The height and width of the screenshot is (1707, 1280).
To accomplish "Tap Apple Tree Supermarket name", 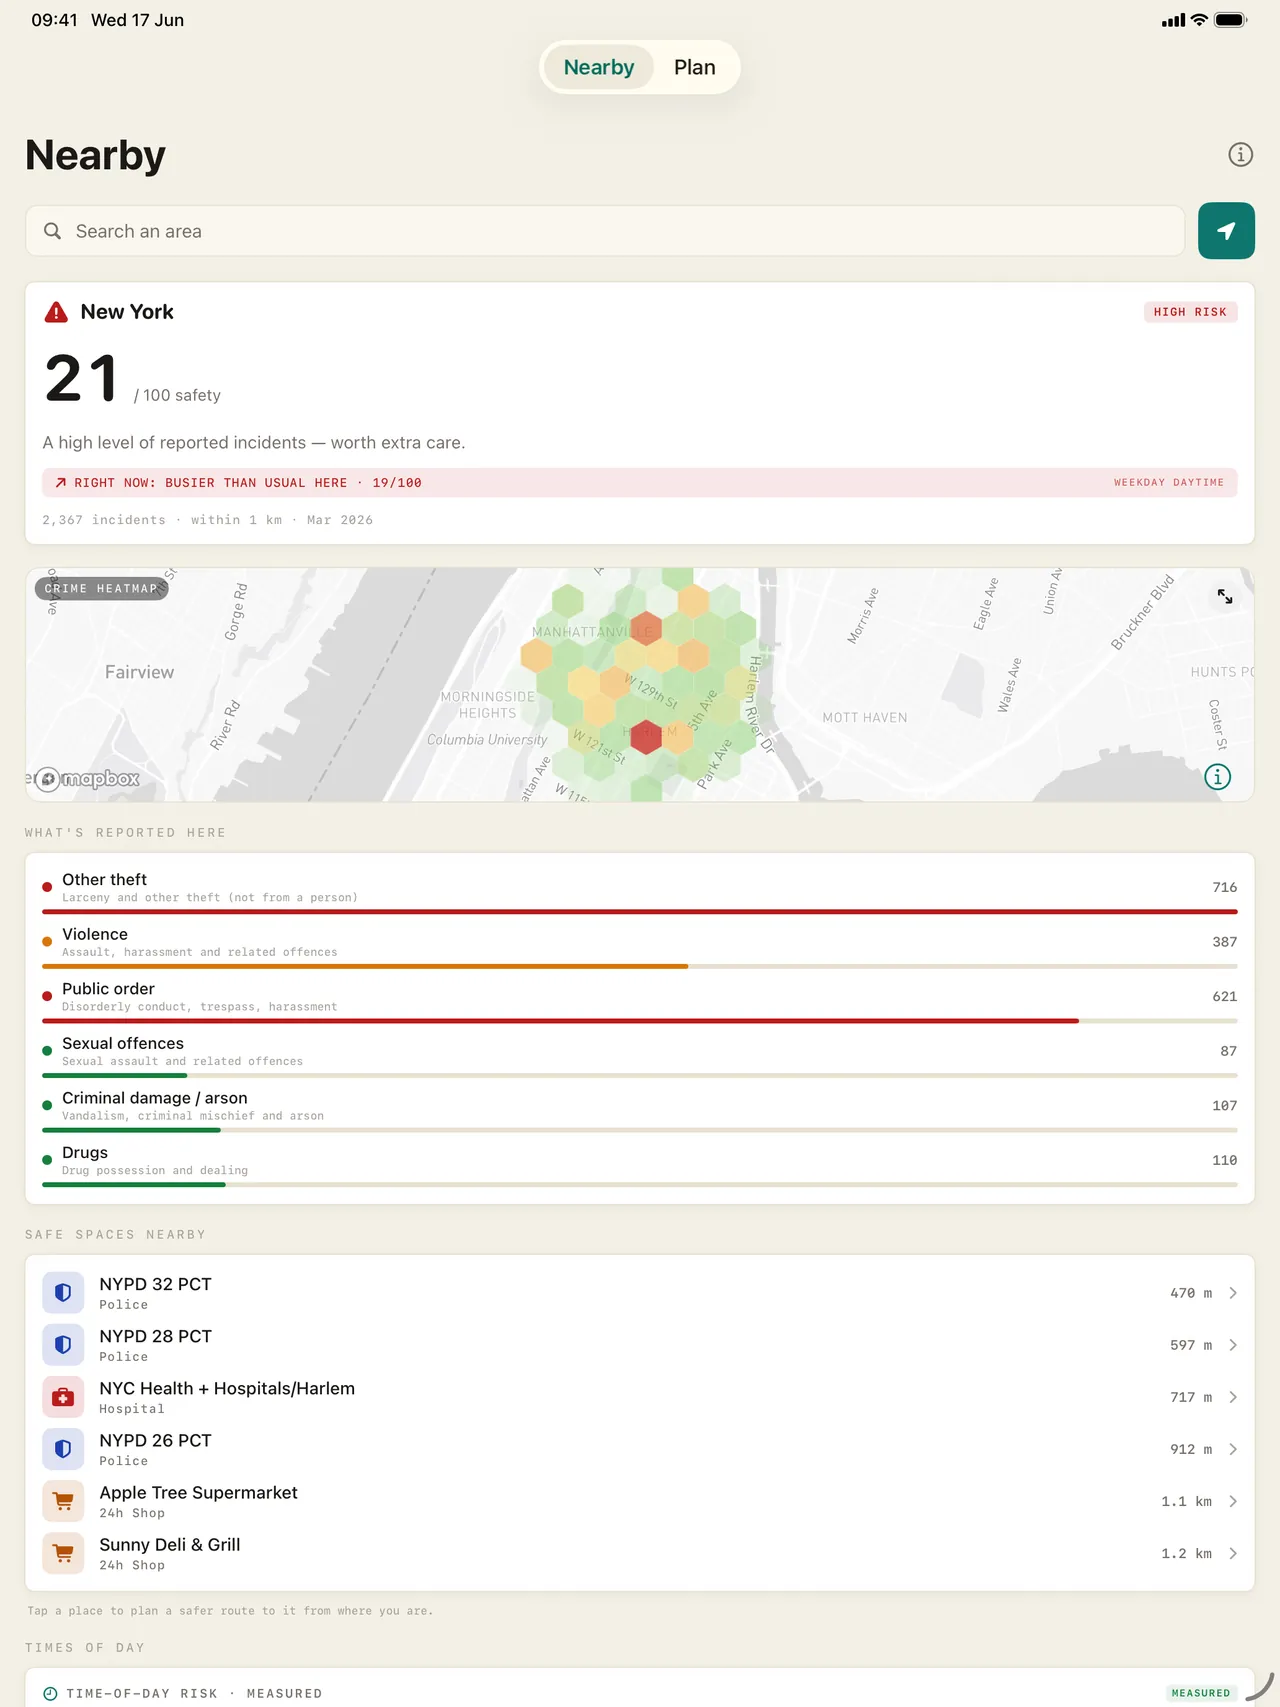I will (x=198, y=1492).
